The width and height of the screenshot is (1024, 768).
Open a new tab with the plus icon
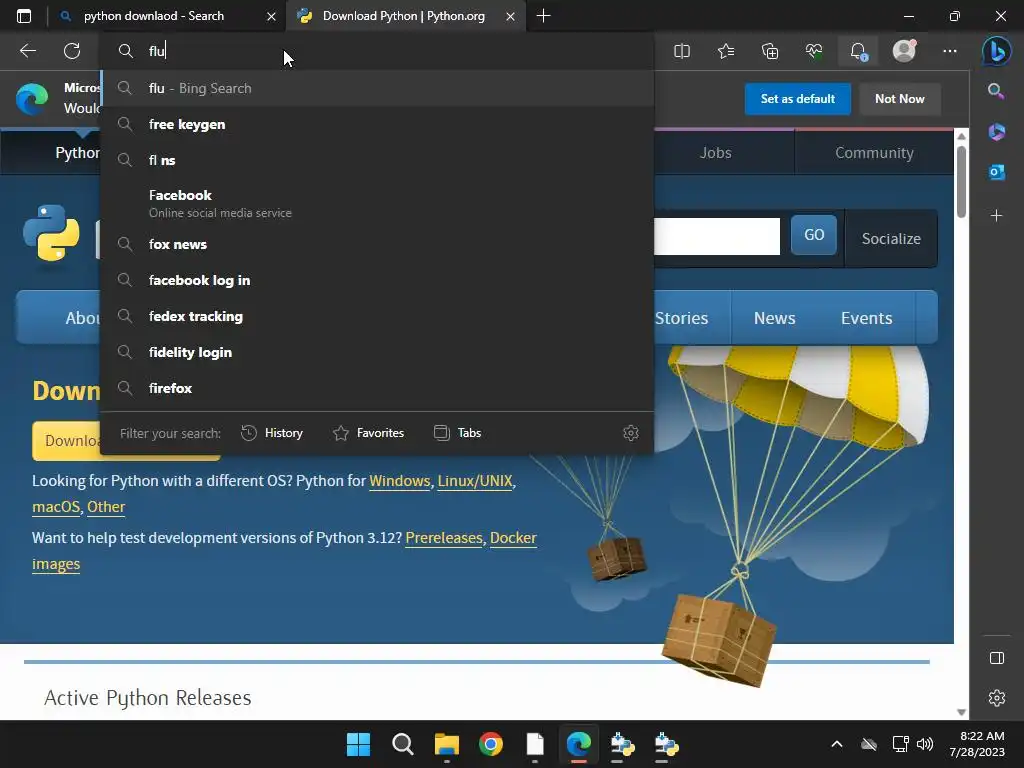coord(543,16)
